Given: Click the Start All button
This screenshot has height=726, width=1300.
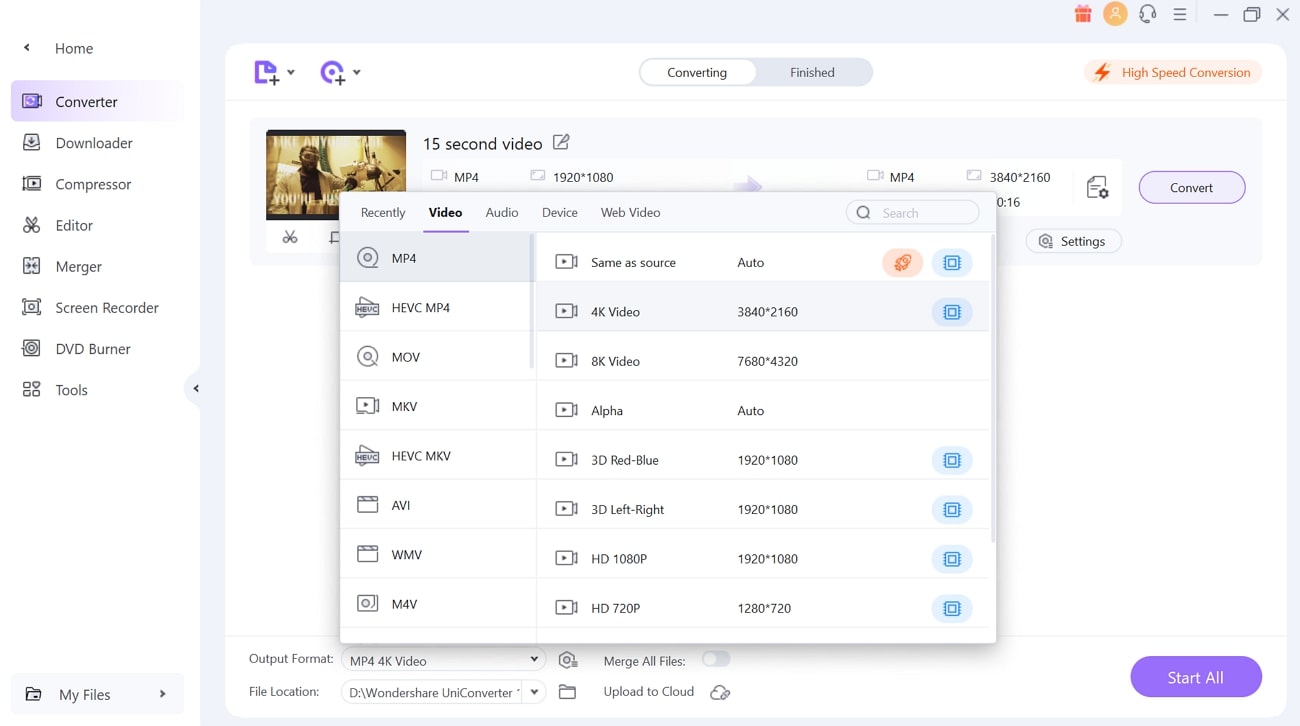Looking at the screenshot, I should pyautogui.click(x=1195, y=677).
